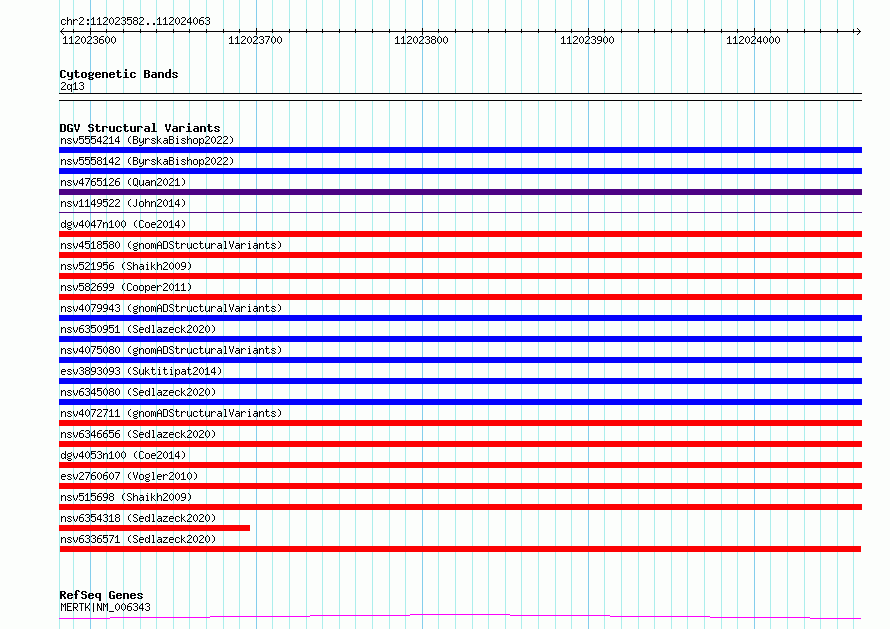Click ruler position 112023700
The image size is (890, 629).
click(255, 40)
